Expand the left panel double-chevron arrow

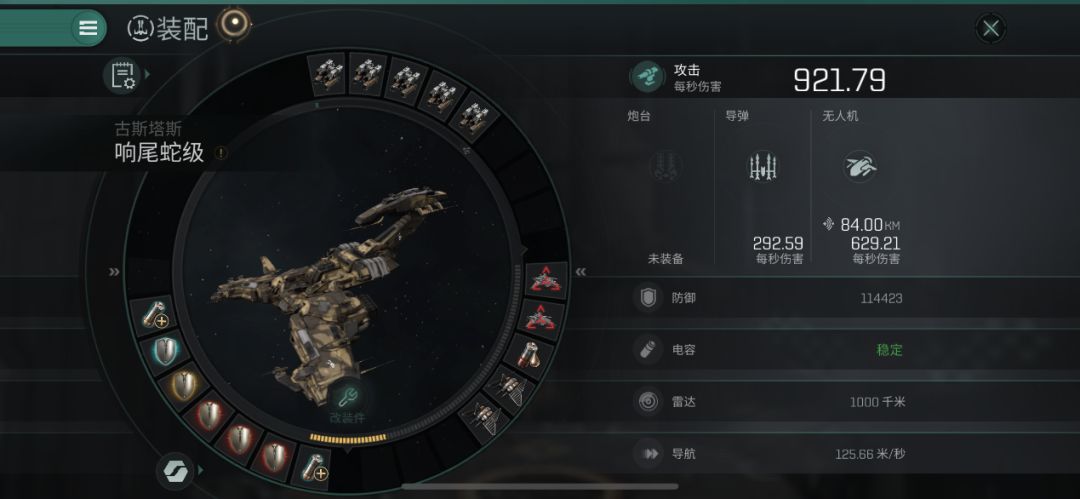pos(114,272)
